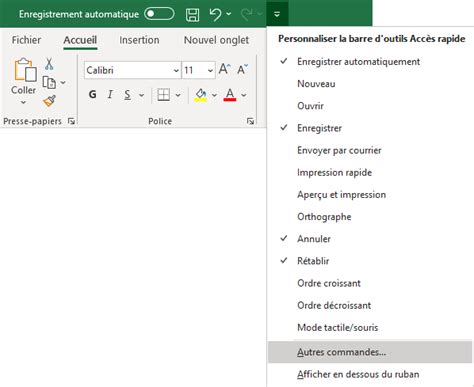
Task: Expand the Coller dropdown arrow
Action: (x=23, y=102)
